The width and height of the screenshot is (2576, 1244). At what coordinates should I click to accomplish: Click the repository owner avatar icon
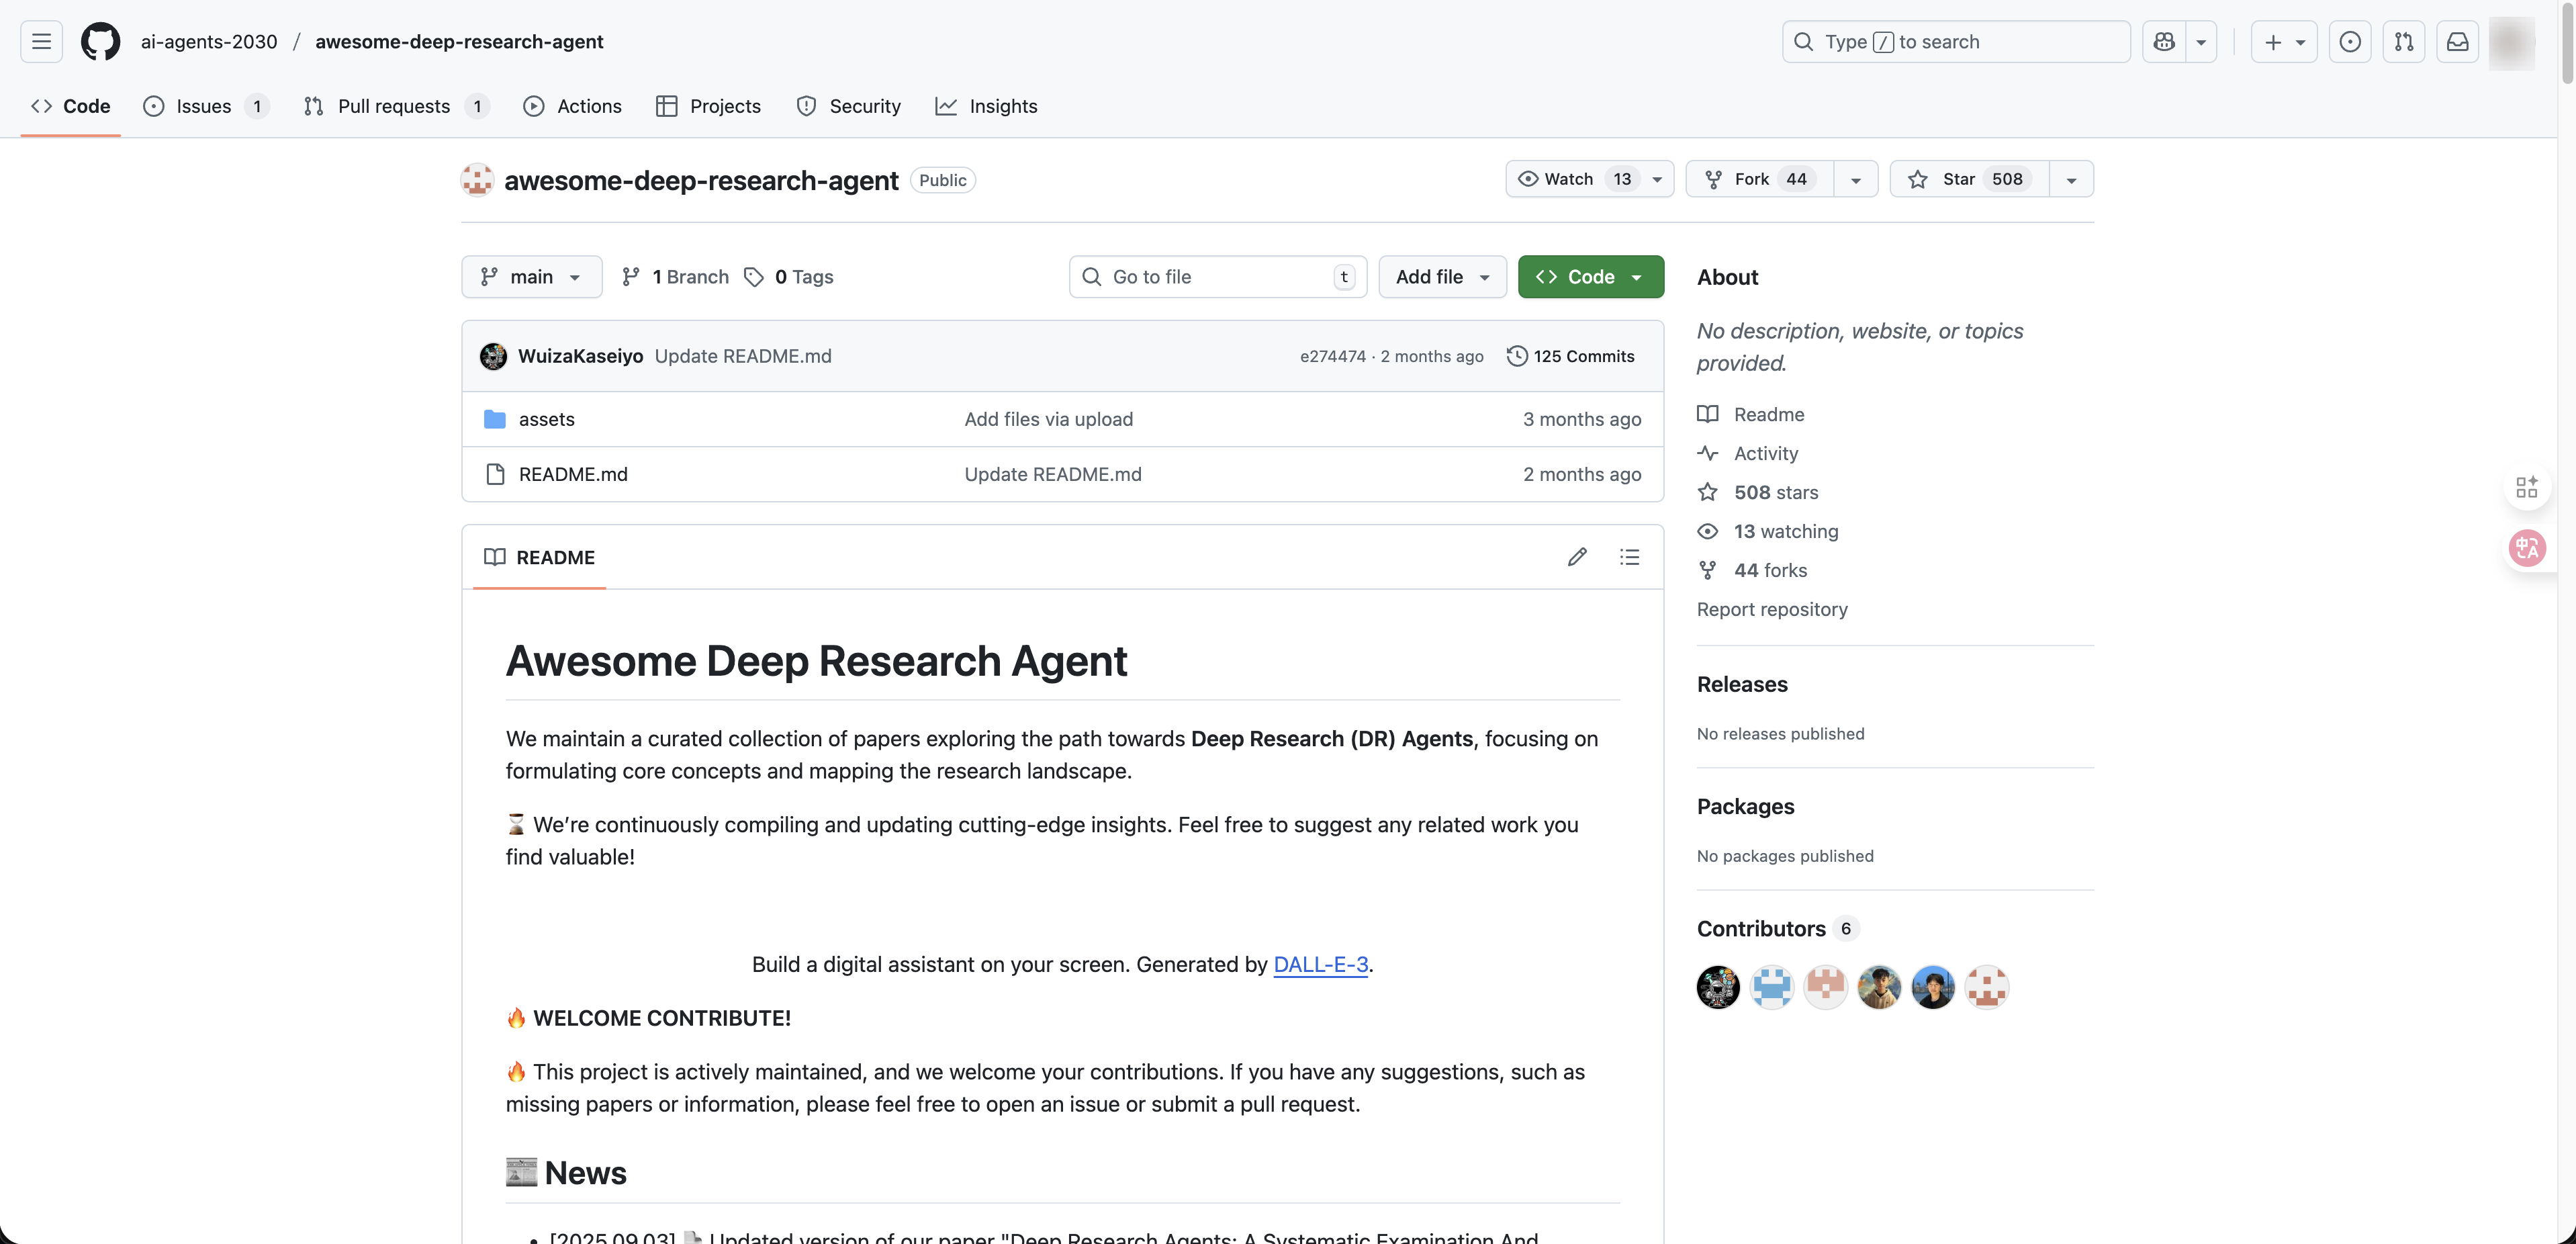pyautogui.click(x=477, y=180)
